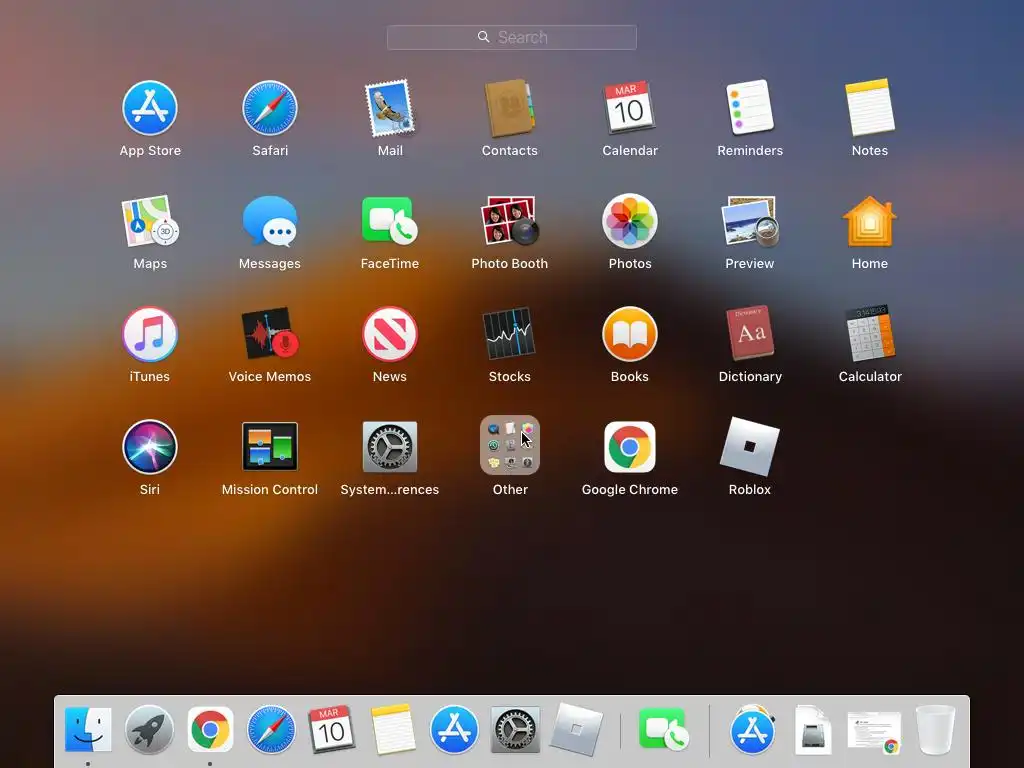Open the Mail app

click(x=390, y=108)
